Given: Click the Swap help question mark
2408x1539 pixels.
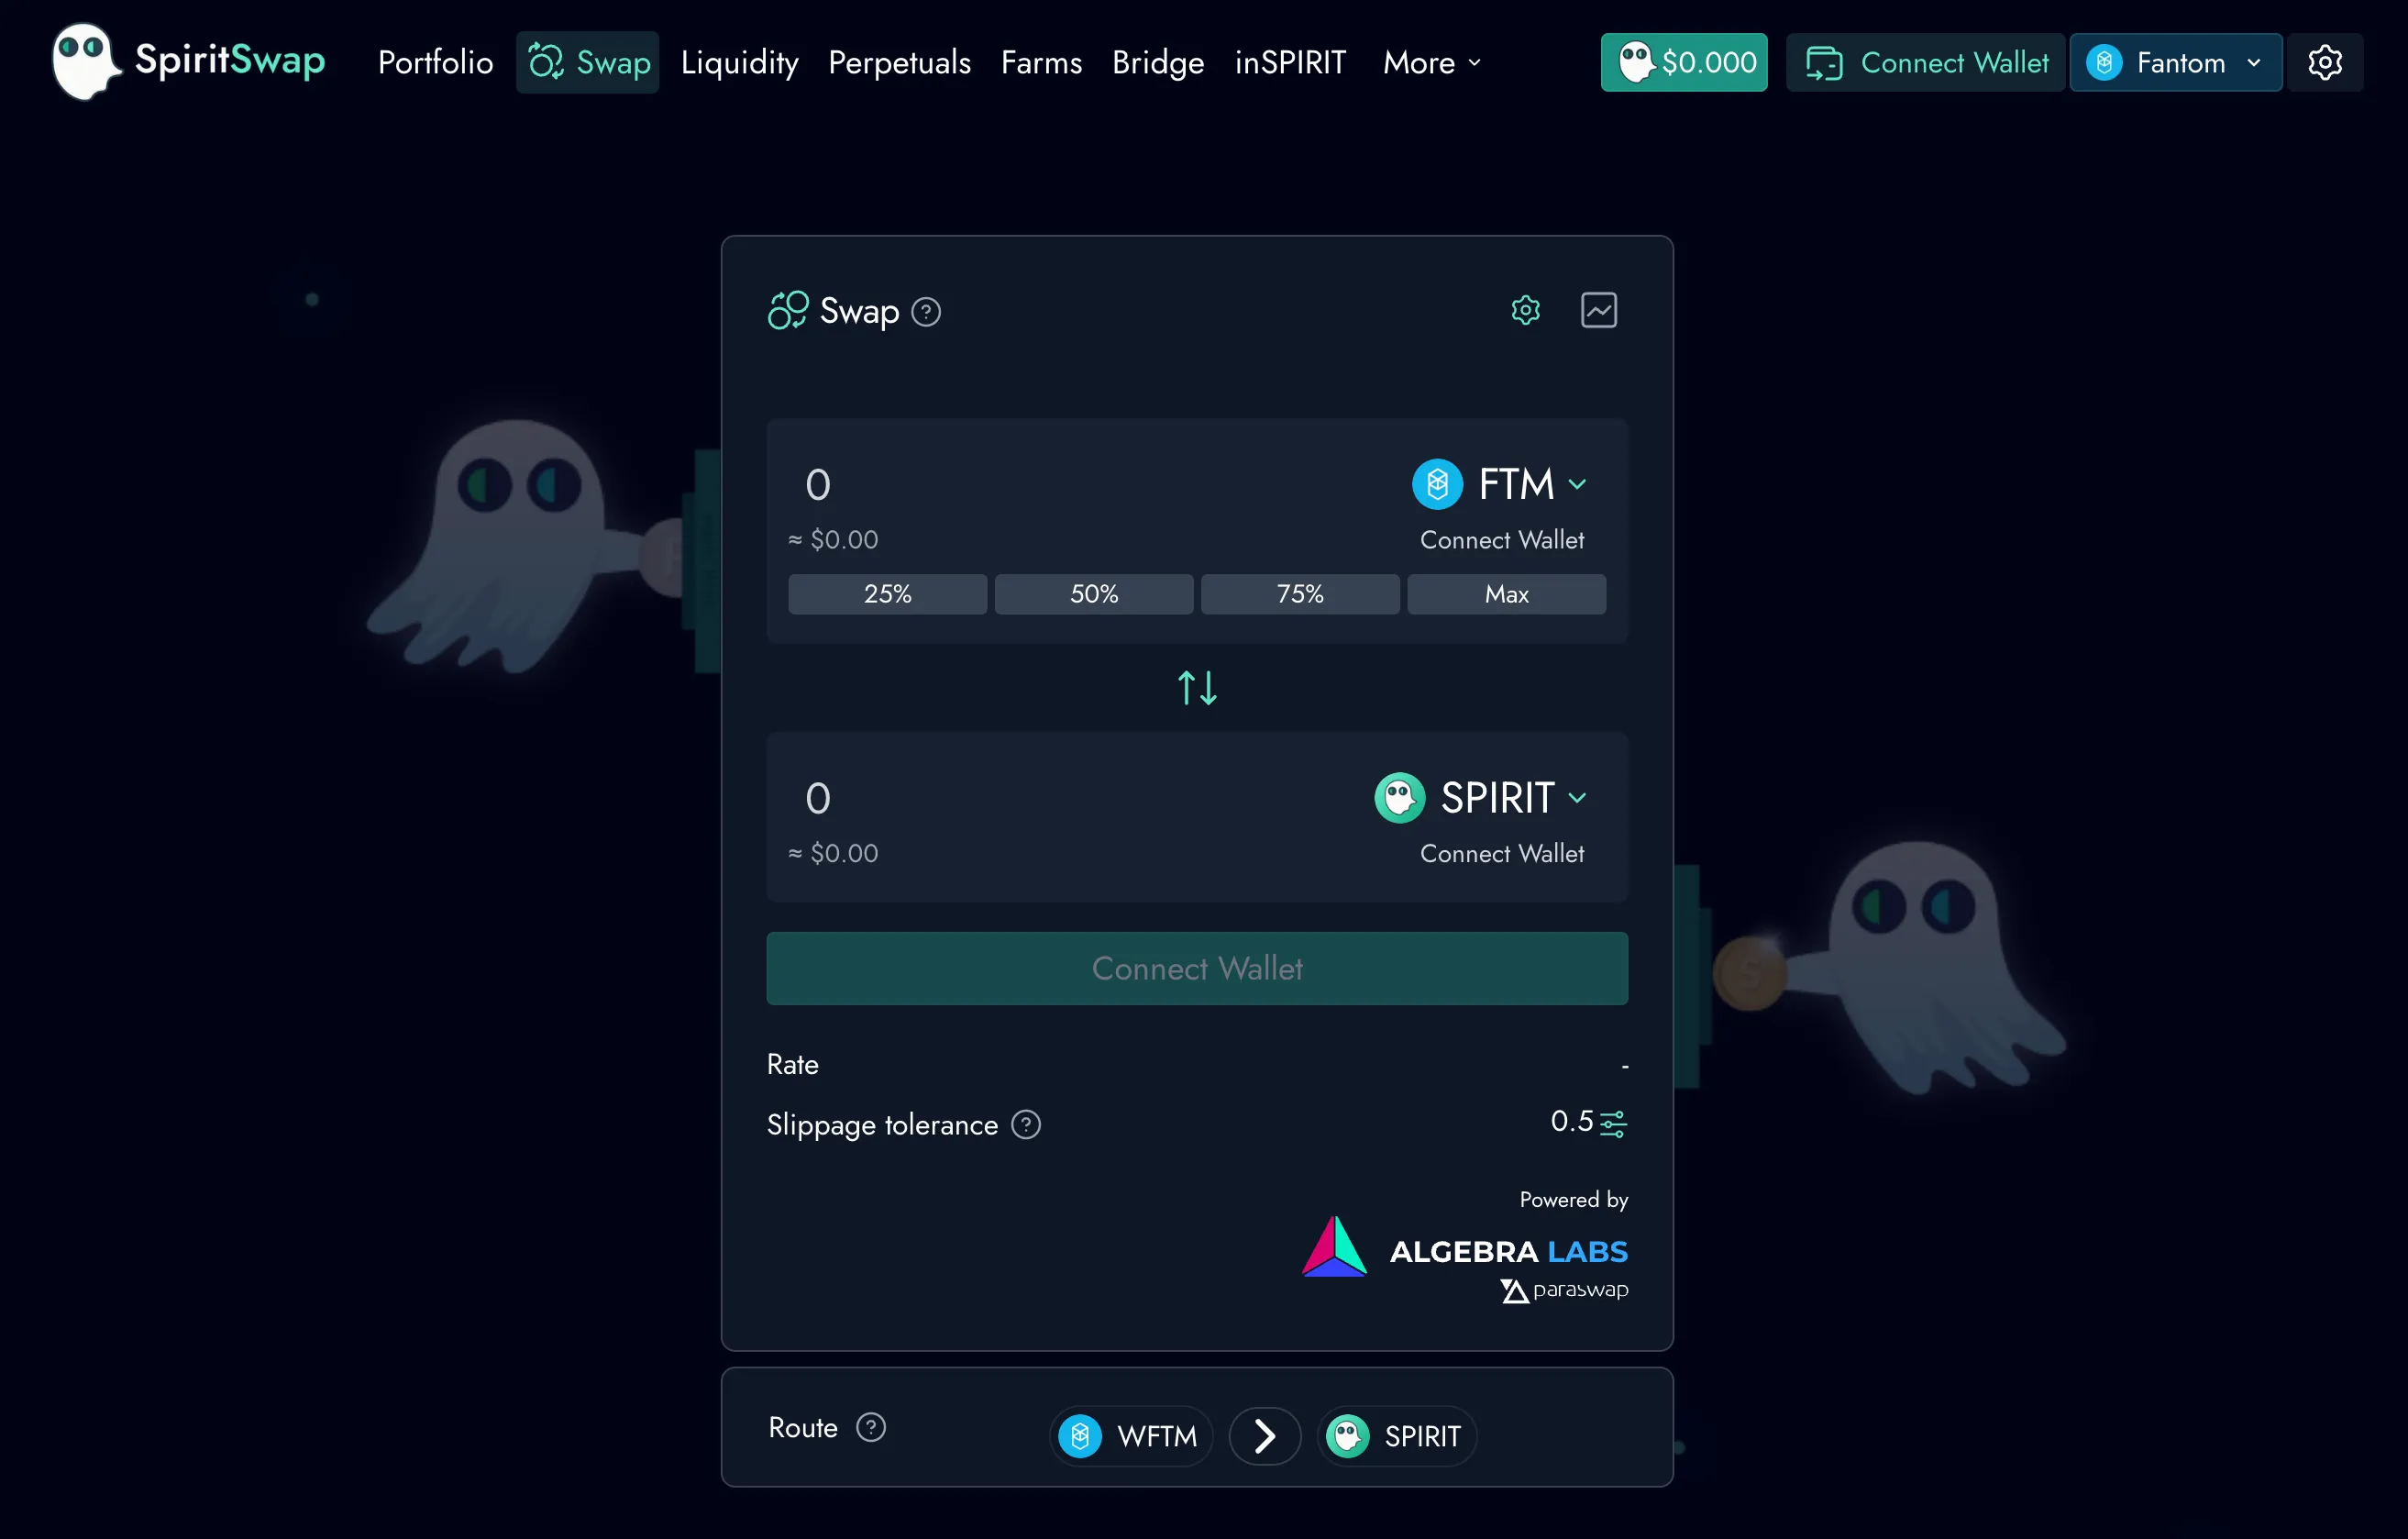Looking at the screenshot, I should [926, 312].
